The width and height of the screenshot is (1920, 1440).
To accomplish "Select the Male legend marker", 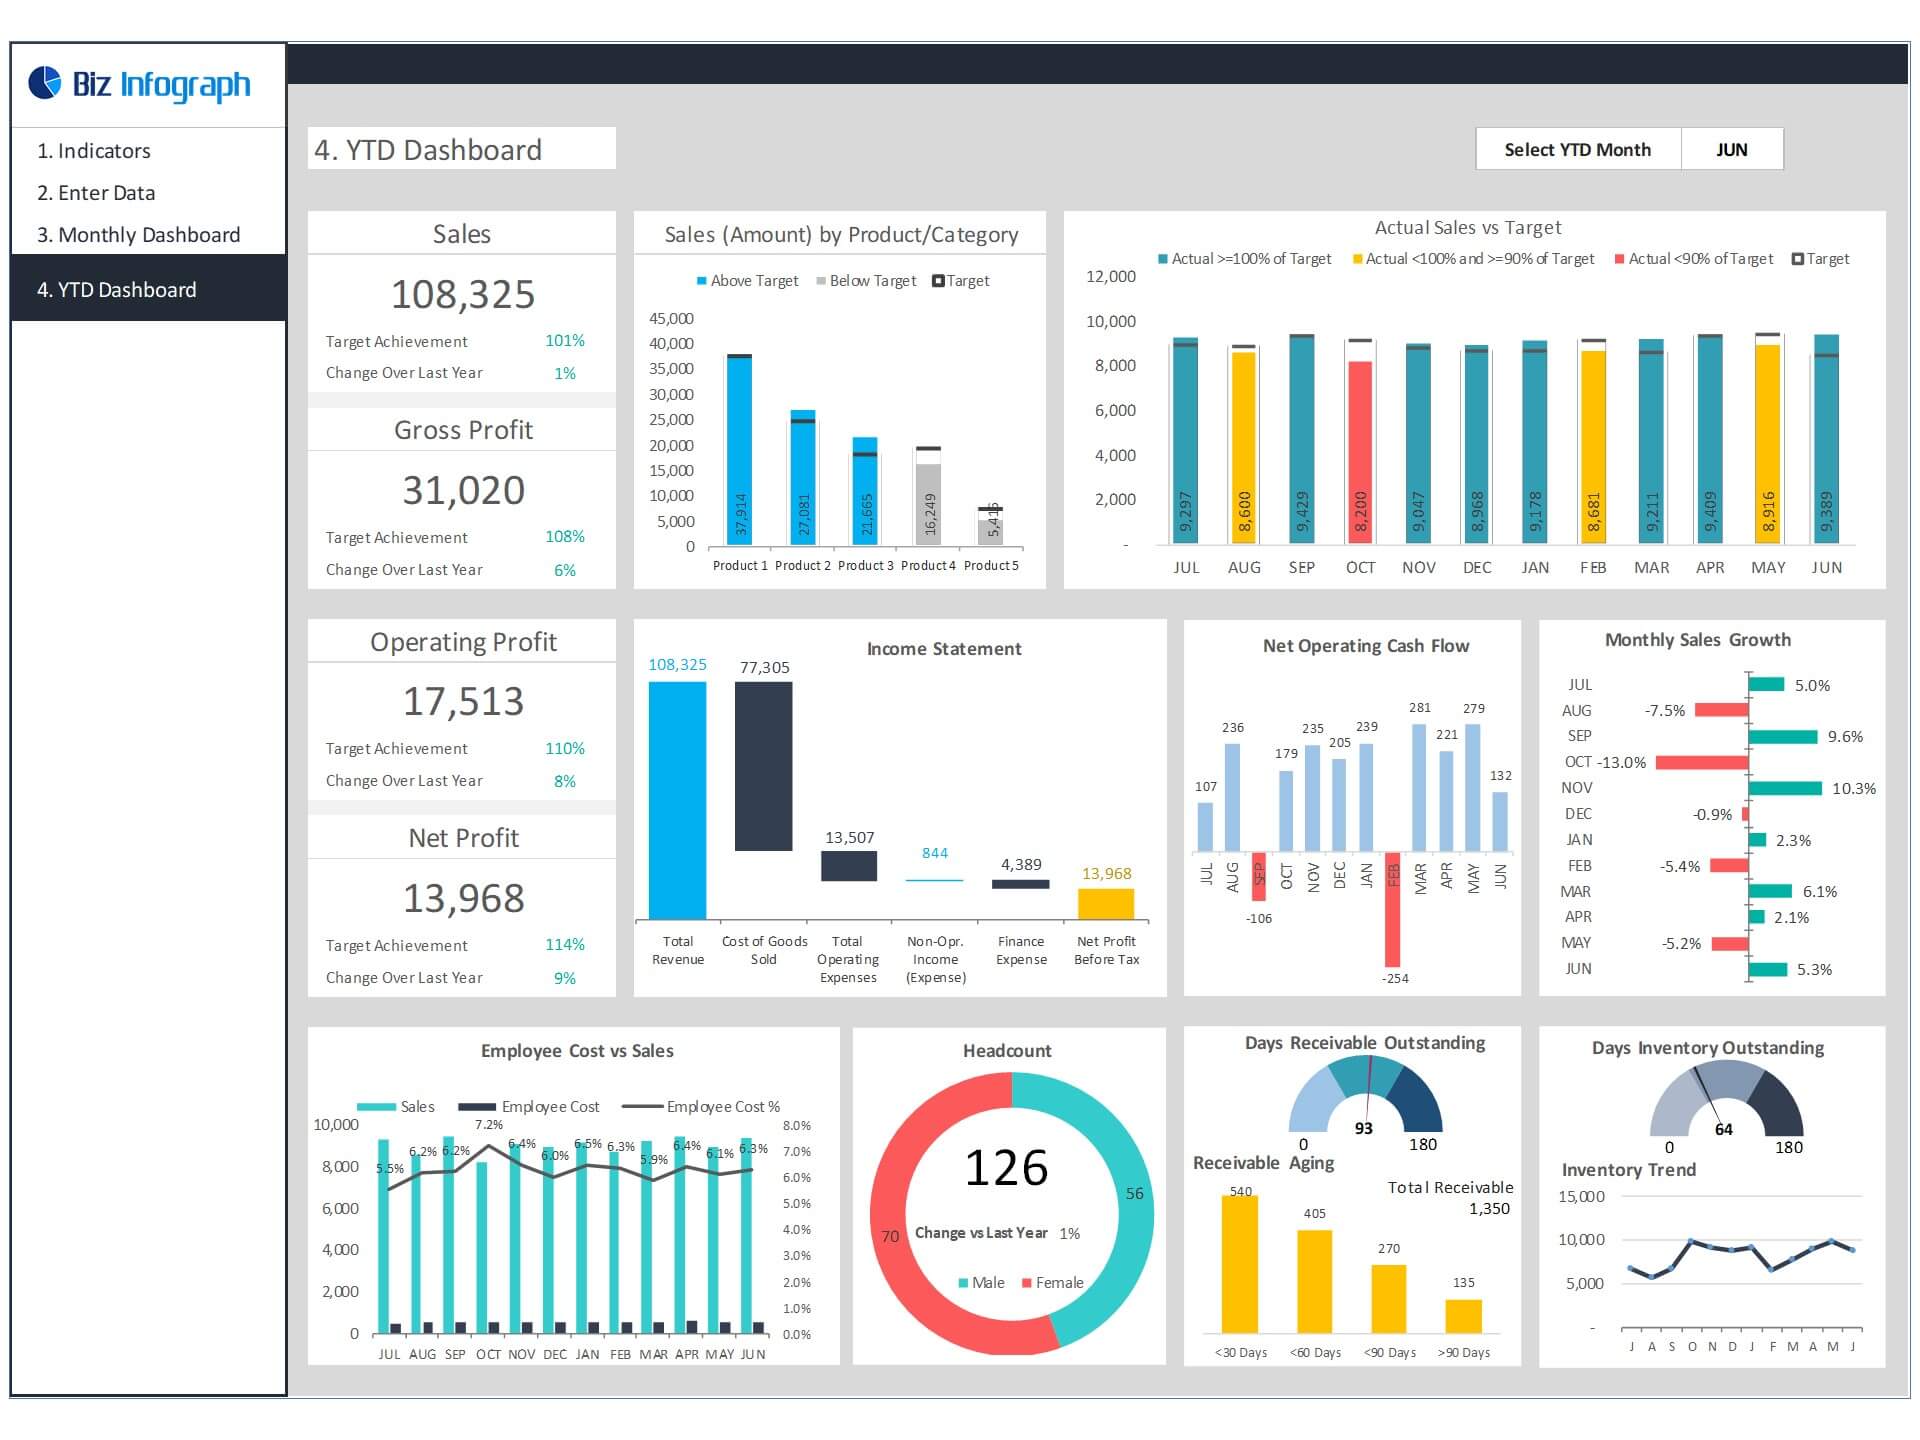I will click(961, 1282).
